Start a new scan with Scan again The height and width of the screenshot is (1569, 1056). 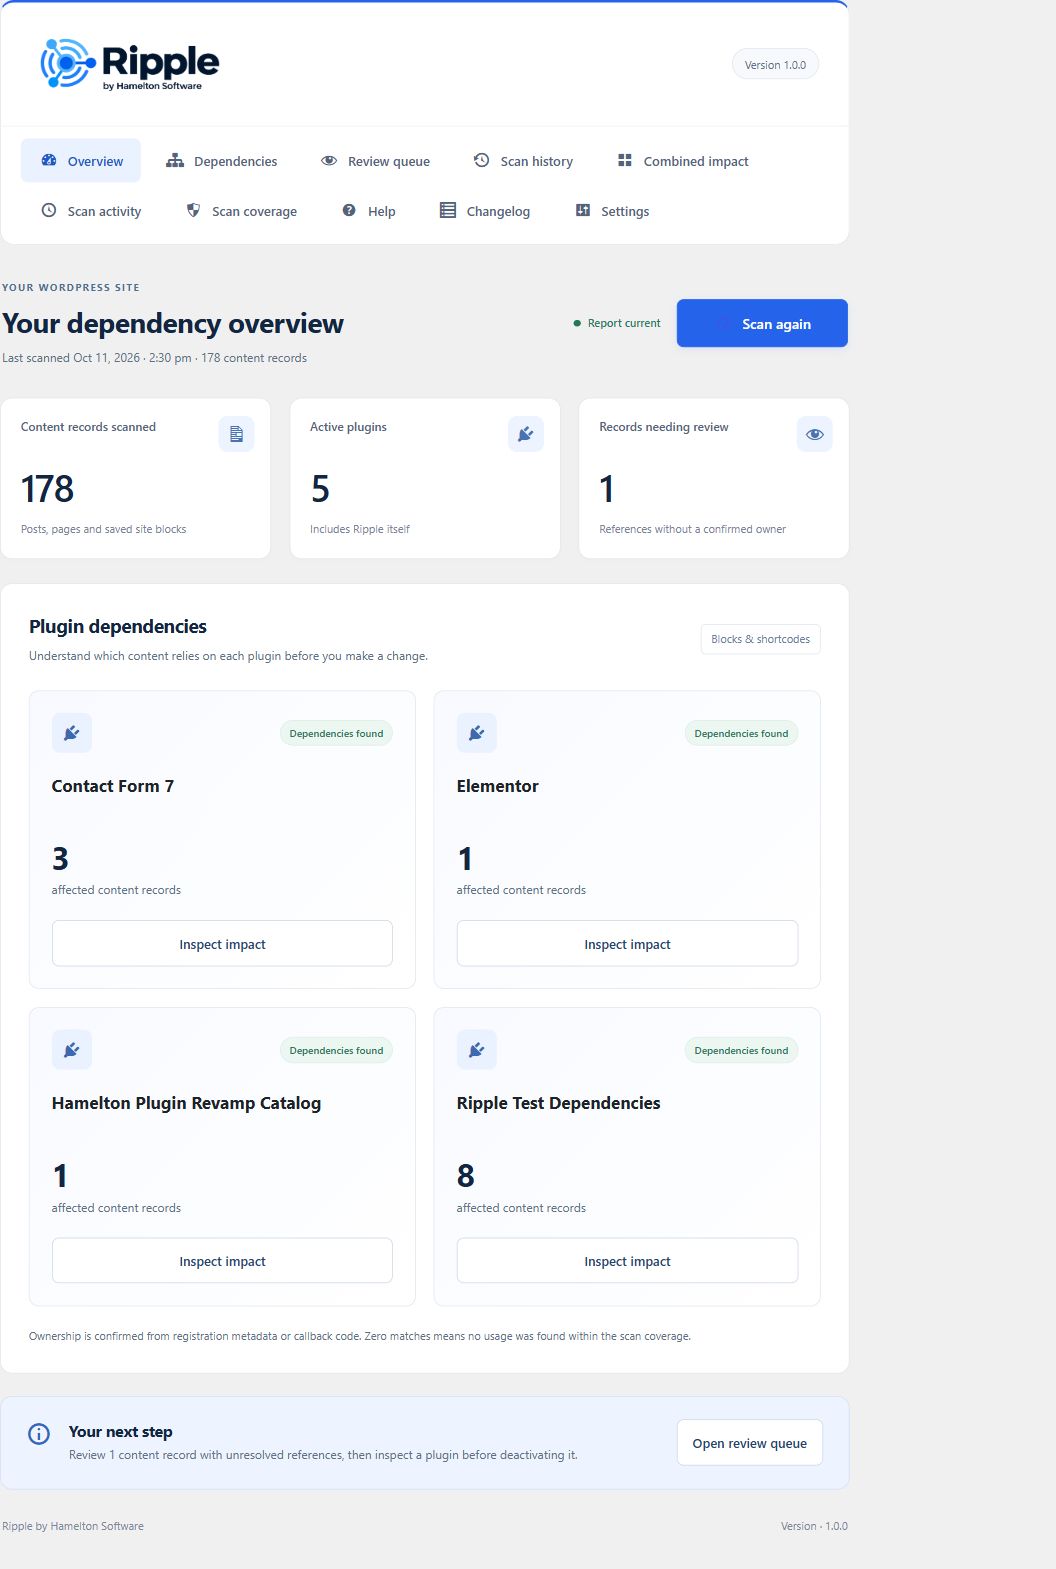pyautogui.click(x=762, y=323)
